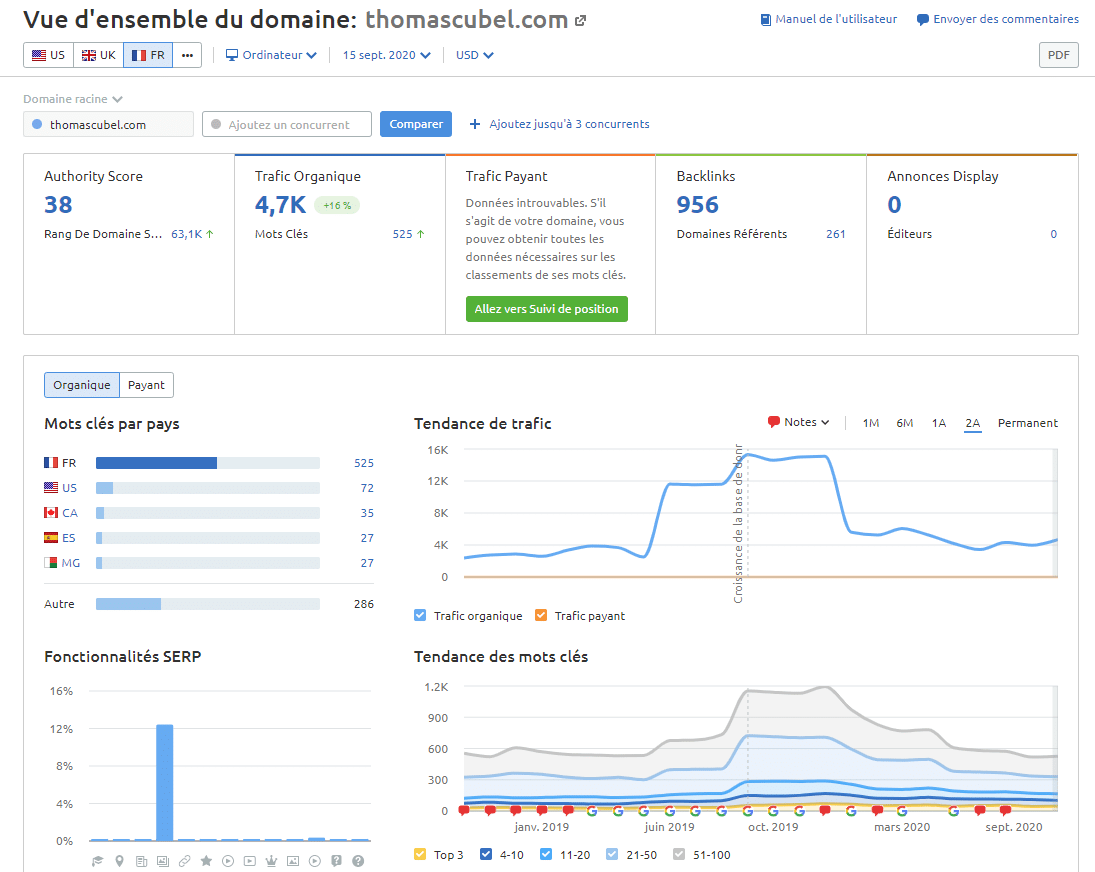
Task: Click the chain link SERP feature icon
Action: coord(184,861)
